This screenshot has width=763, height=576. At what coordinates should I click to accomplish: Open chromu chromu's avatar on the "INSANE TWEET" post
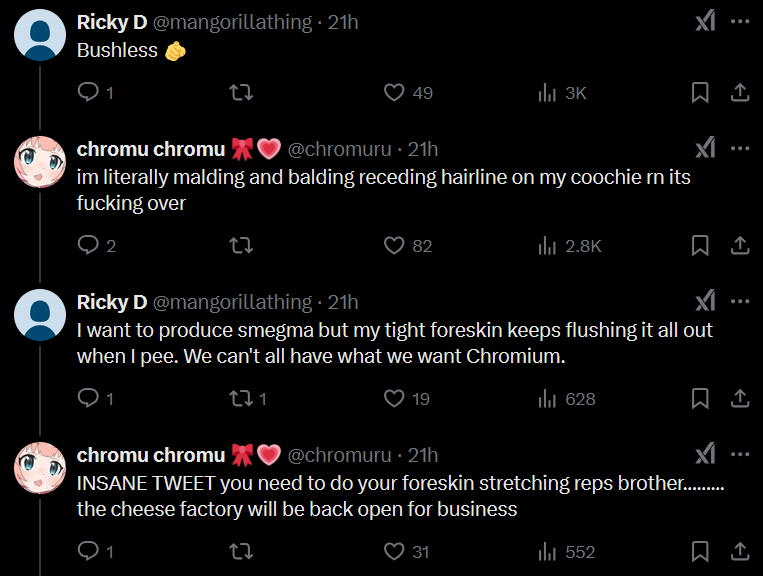40,469
